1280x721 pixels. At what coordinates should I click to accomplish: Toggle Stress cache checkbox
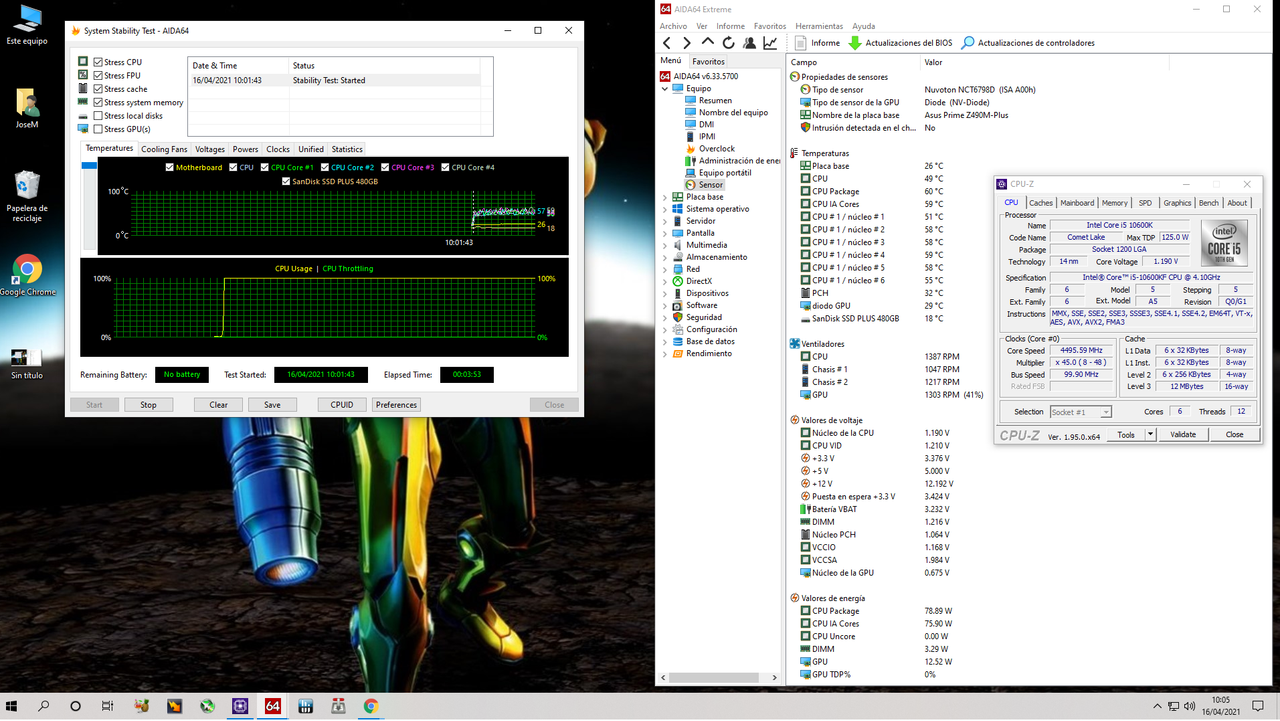[x=98, y=89]
